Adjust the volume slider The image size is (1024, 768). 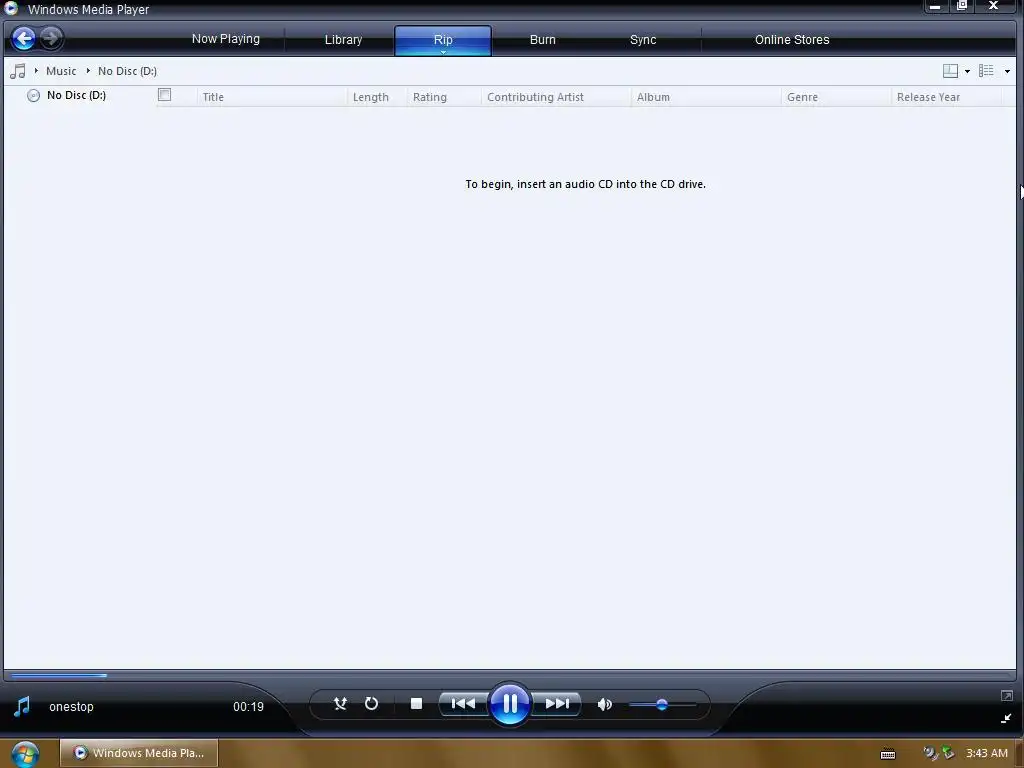(662, 704)
